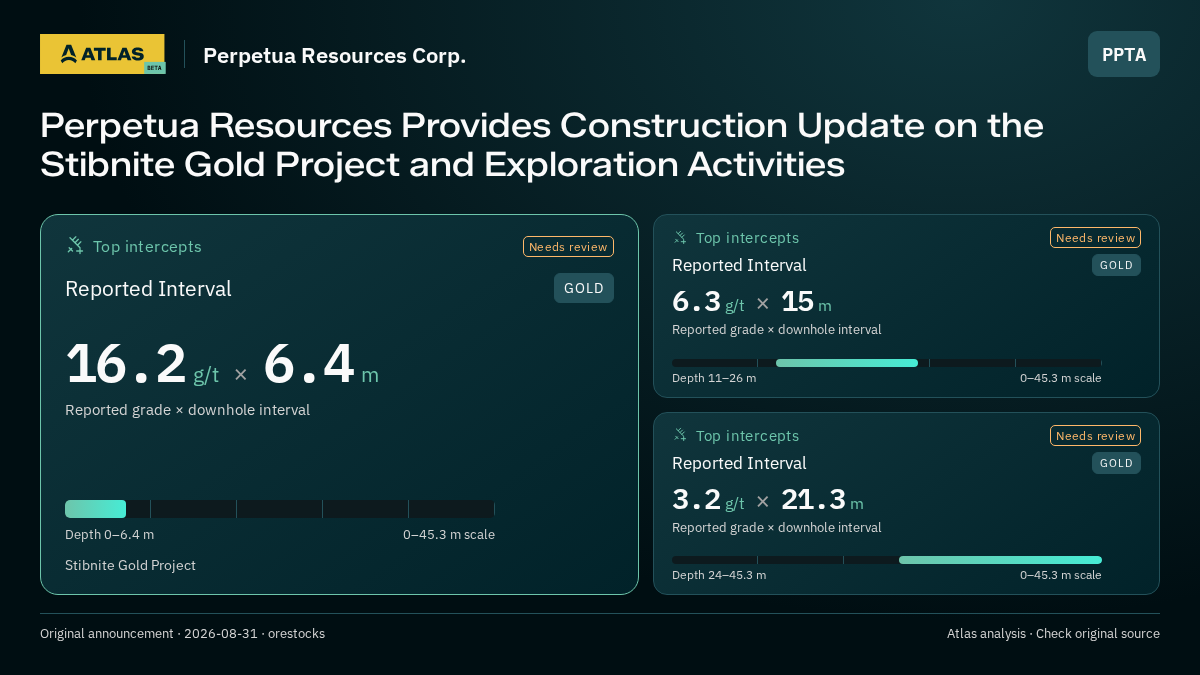Click the Depth 24–45.3 m progress bar
Screen dimensions: 1200x675
[x=887, y=560]
